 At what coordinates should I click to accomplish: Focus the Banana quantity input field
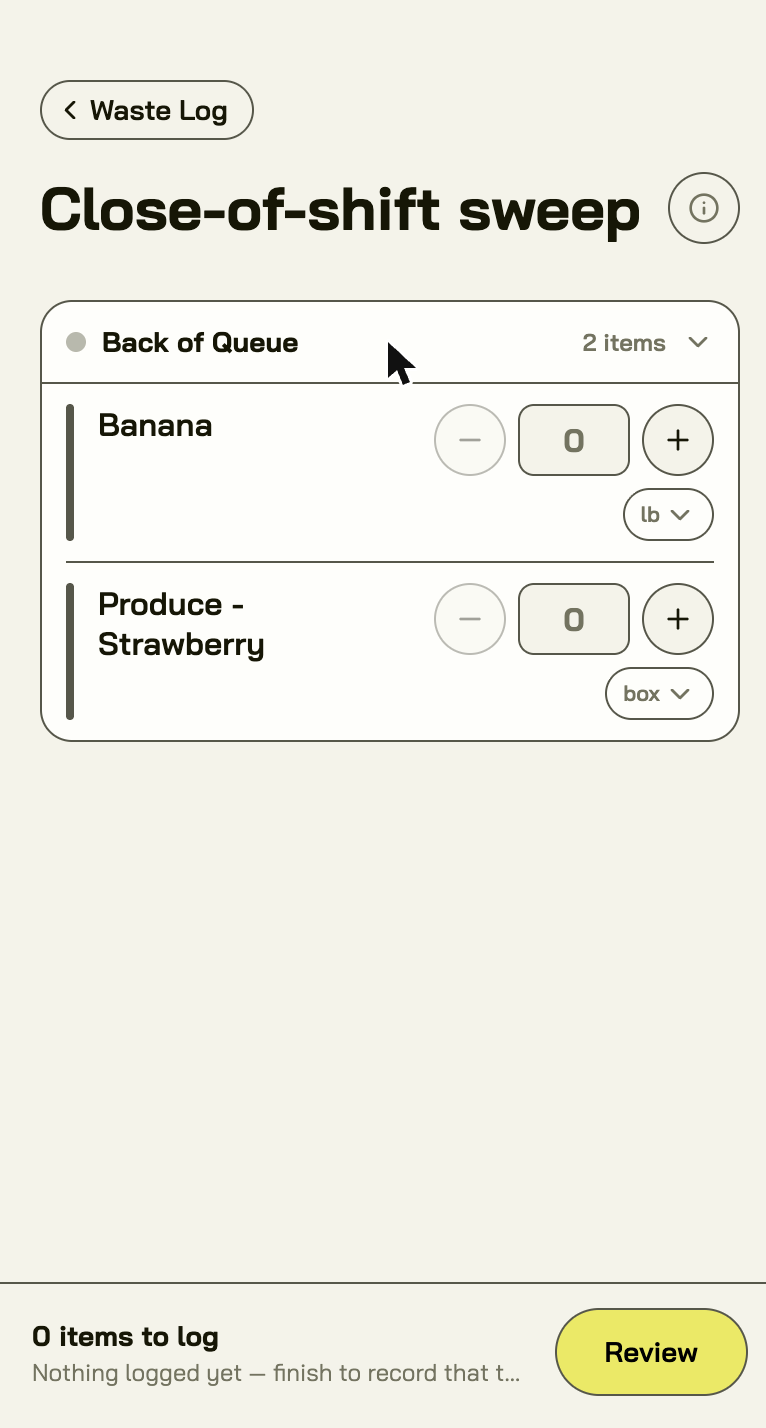[x=574, y=440]
